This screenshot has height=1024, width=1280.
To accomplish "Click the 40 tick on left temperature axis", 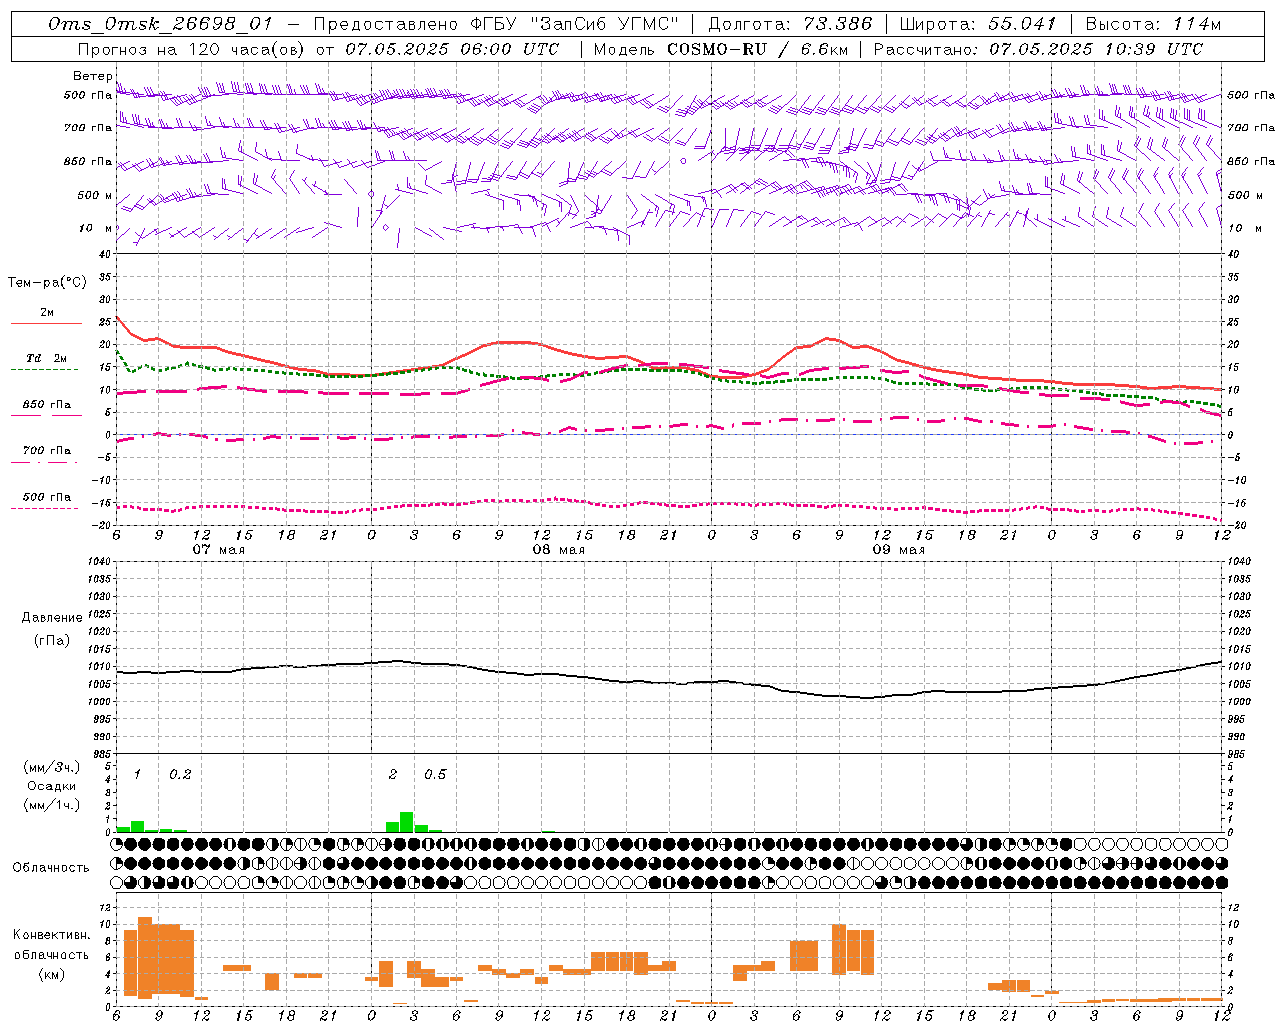I will pos(106,254).
